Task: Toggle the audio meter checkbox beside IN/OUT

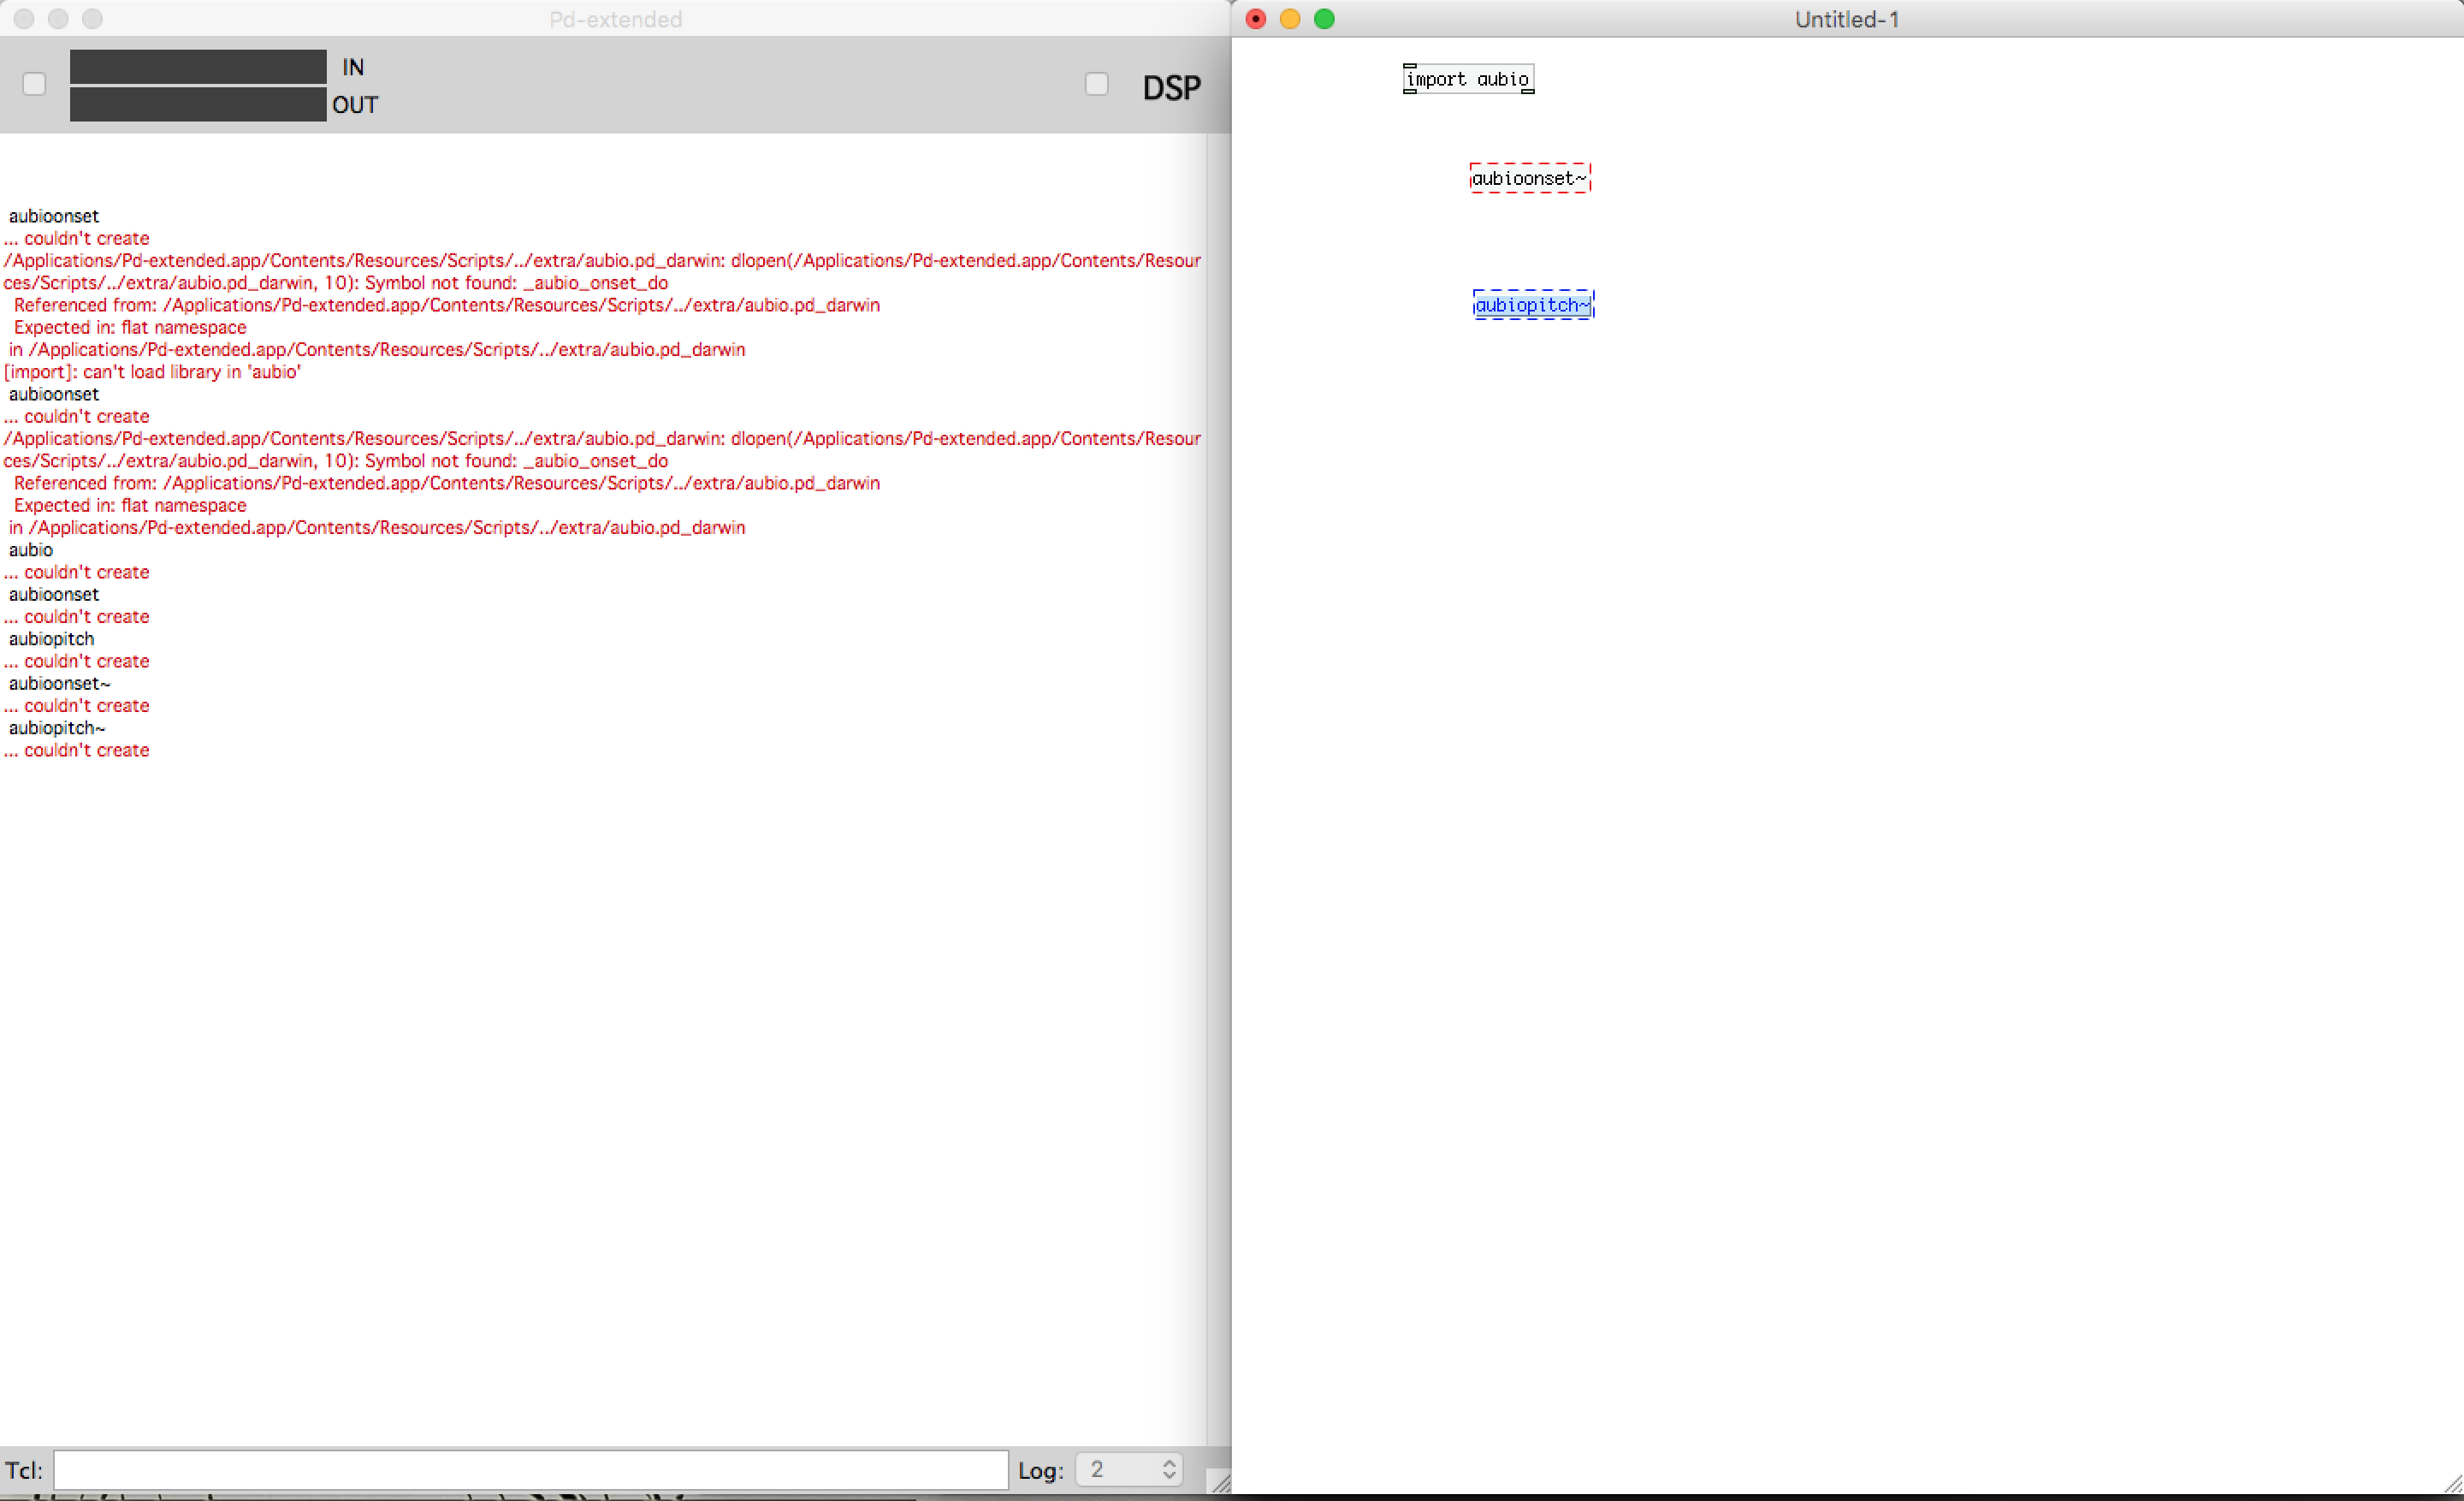Action: pyautogui.click(x=34, y=84)
